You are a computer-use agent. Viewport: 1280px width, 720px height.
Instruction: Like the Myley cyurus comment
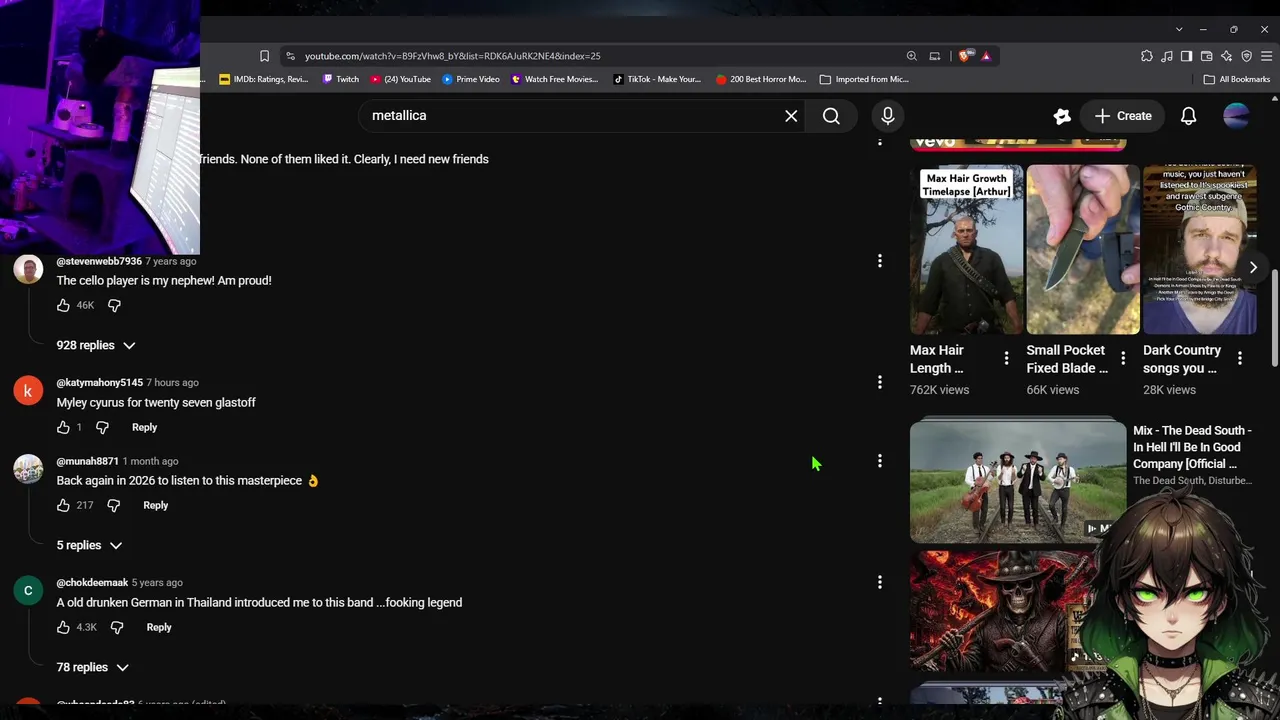coord(63,427)
